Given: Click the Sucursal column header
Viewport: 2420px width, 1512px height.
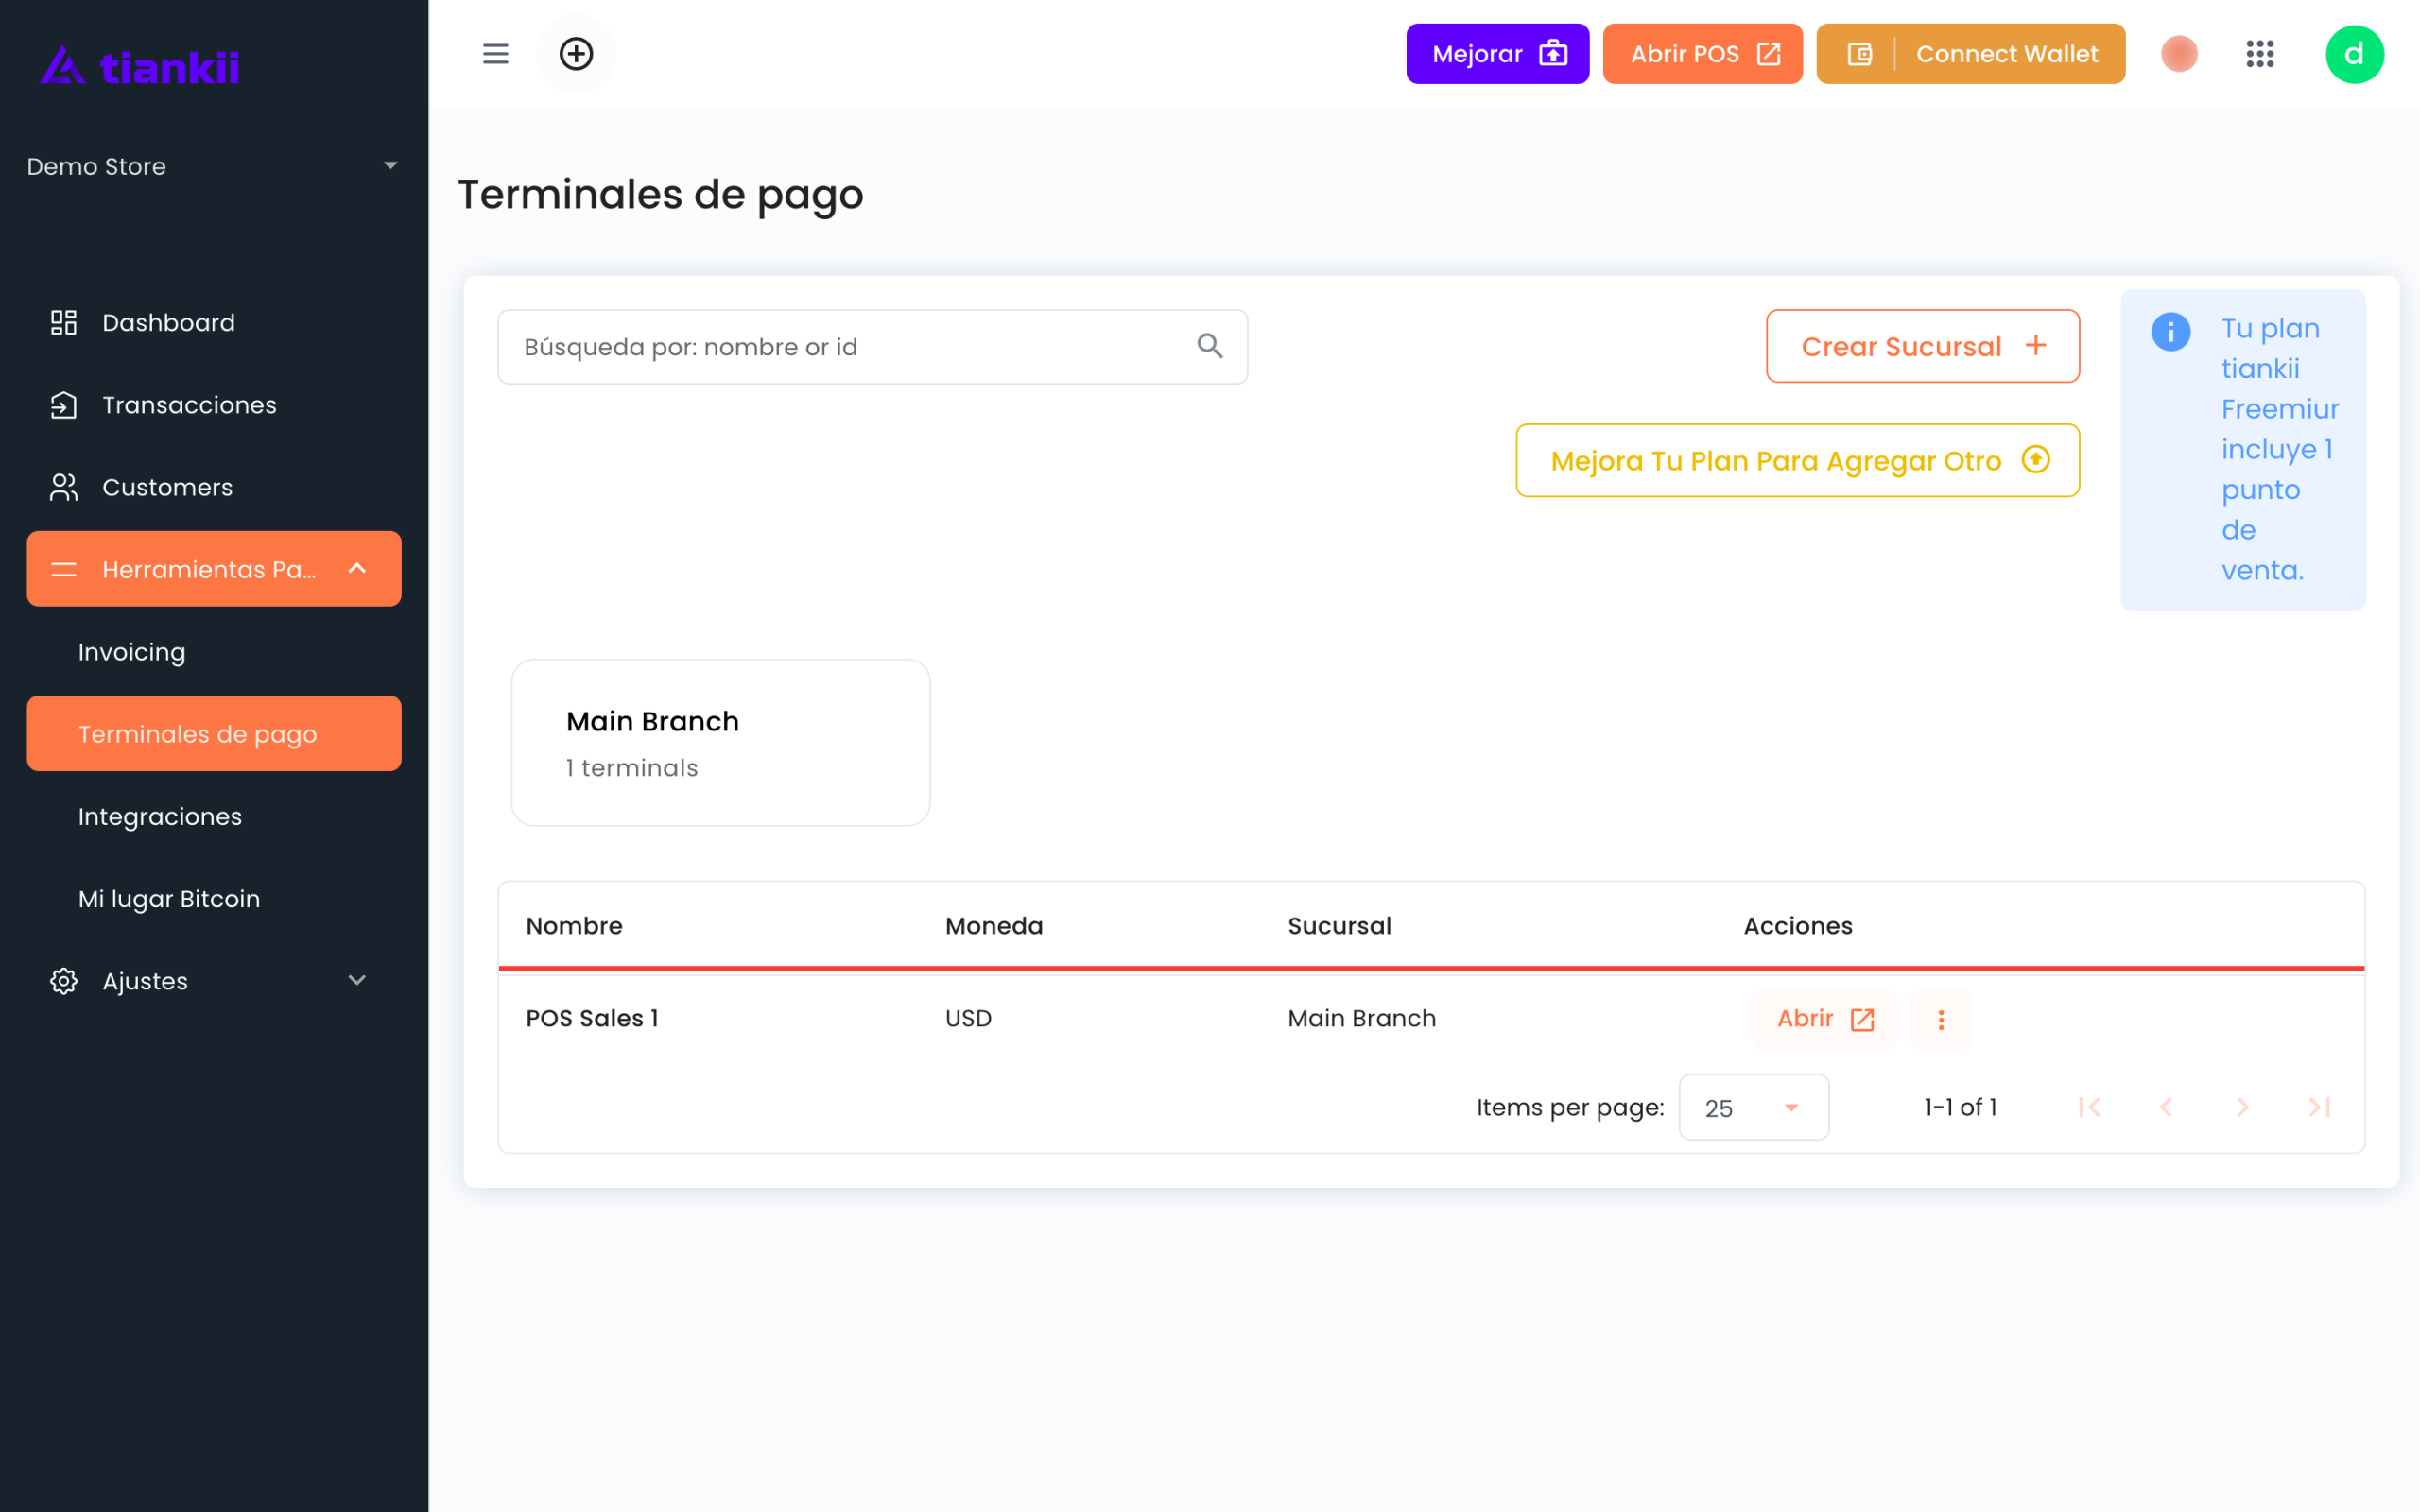Looking at the screenshot, I should click(x=1339, y=926).
